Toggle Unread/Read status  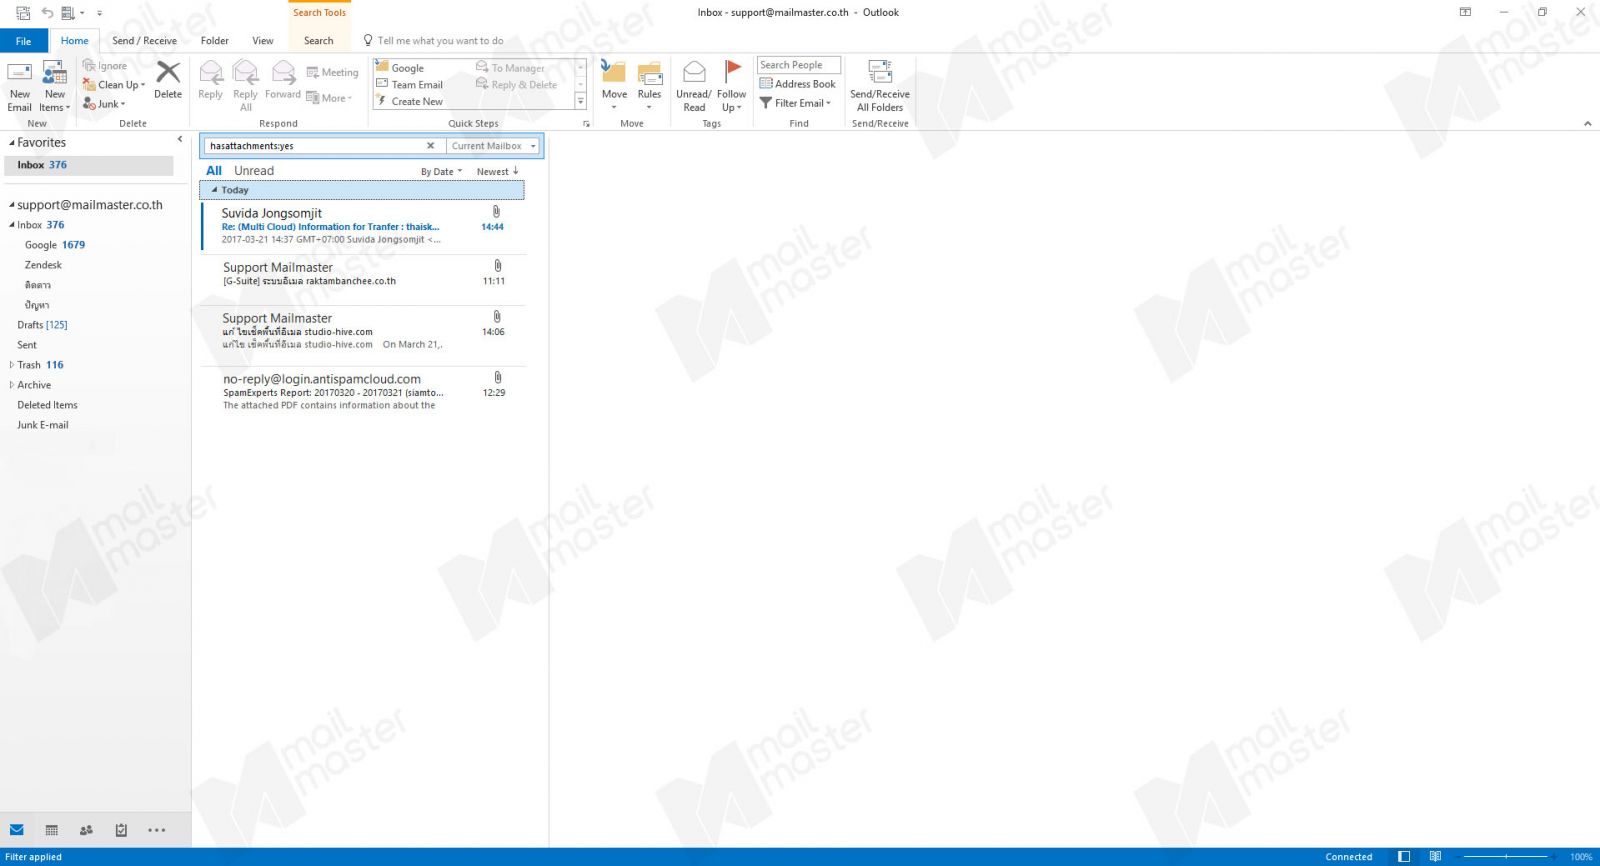(x=694, y=86)
